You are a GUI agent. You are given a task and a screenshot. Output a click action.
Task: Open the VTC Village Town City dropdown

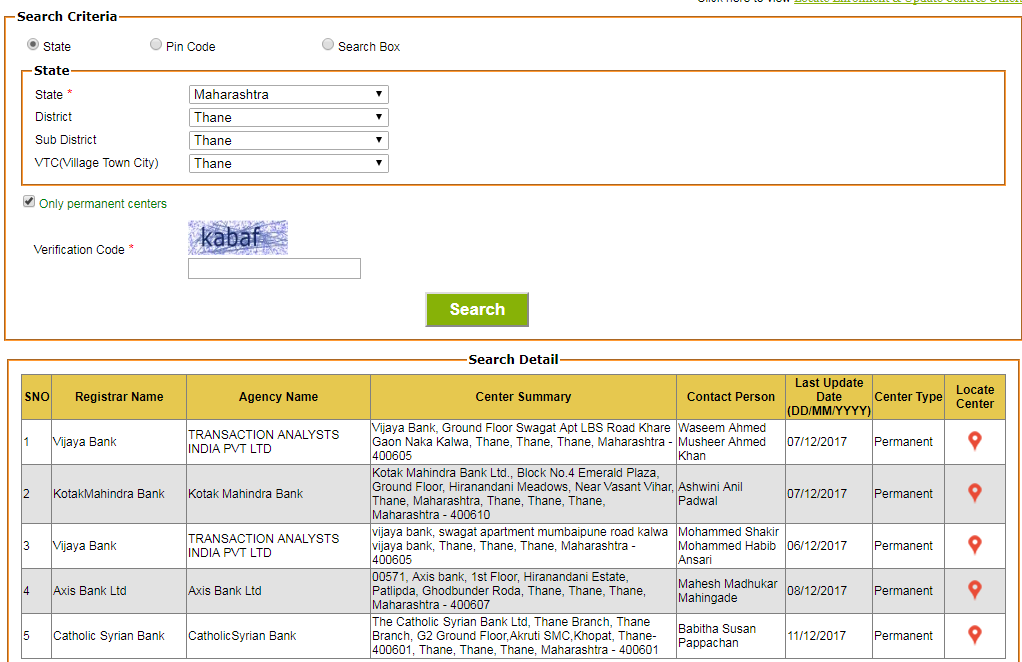(288, 163)
